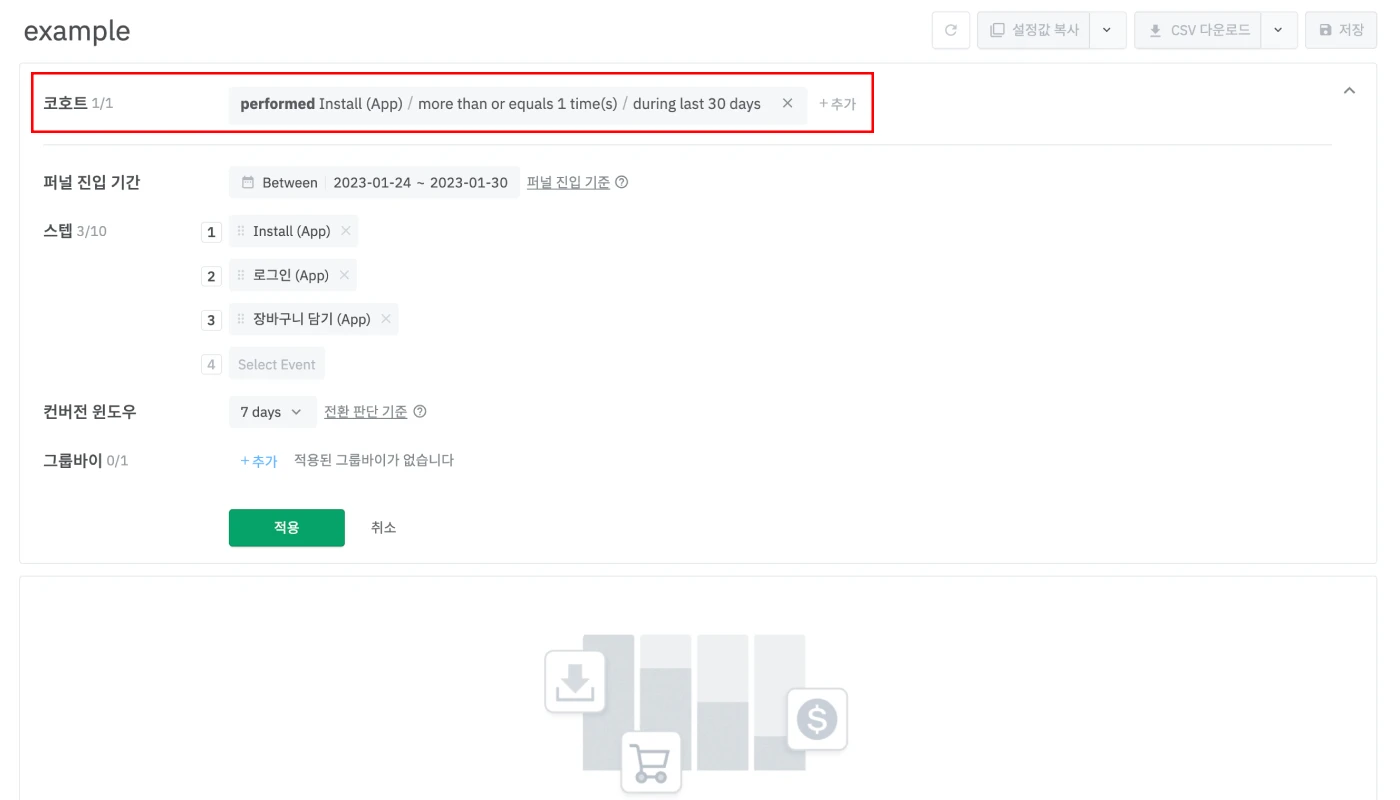Viewport: 1400px width, 800px height.
Task: Remove the performed Install cohort condition
Action: click(x=787, y=103)
